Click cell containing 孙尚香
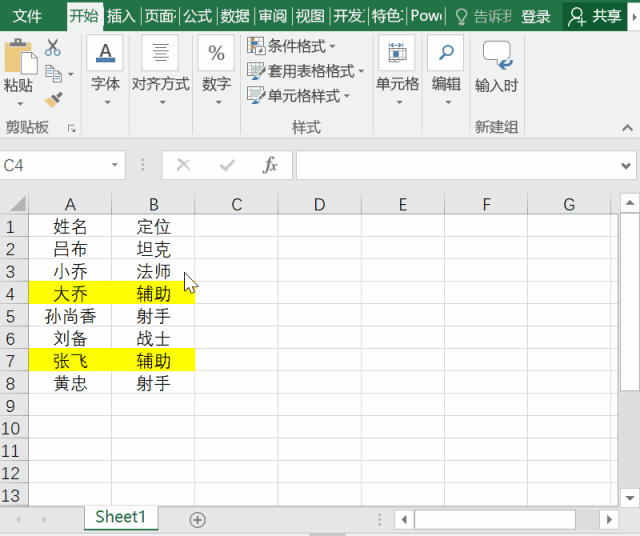 tap(70, 316)
